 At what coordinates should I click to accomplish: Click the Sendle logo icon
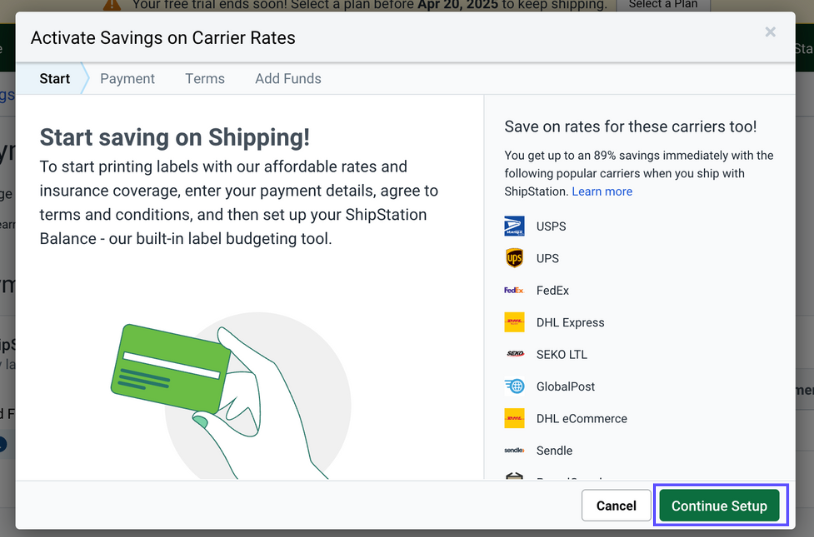point(514,450)
